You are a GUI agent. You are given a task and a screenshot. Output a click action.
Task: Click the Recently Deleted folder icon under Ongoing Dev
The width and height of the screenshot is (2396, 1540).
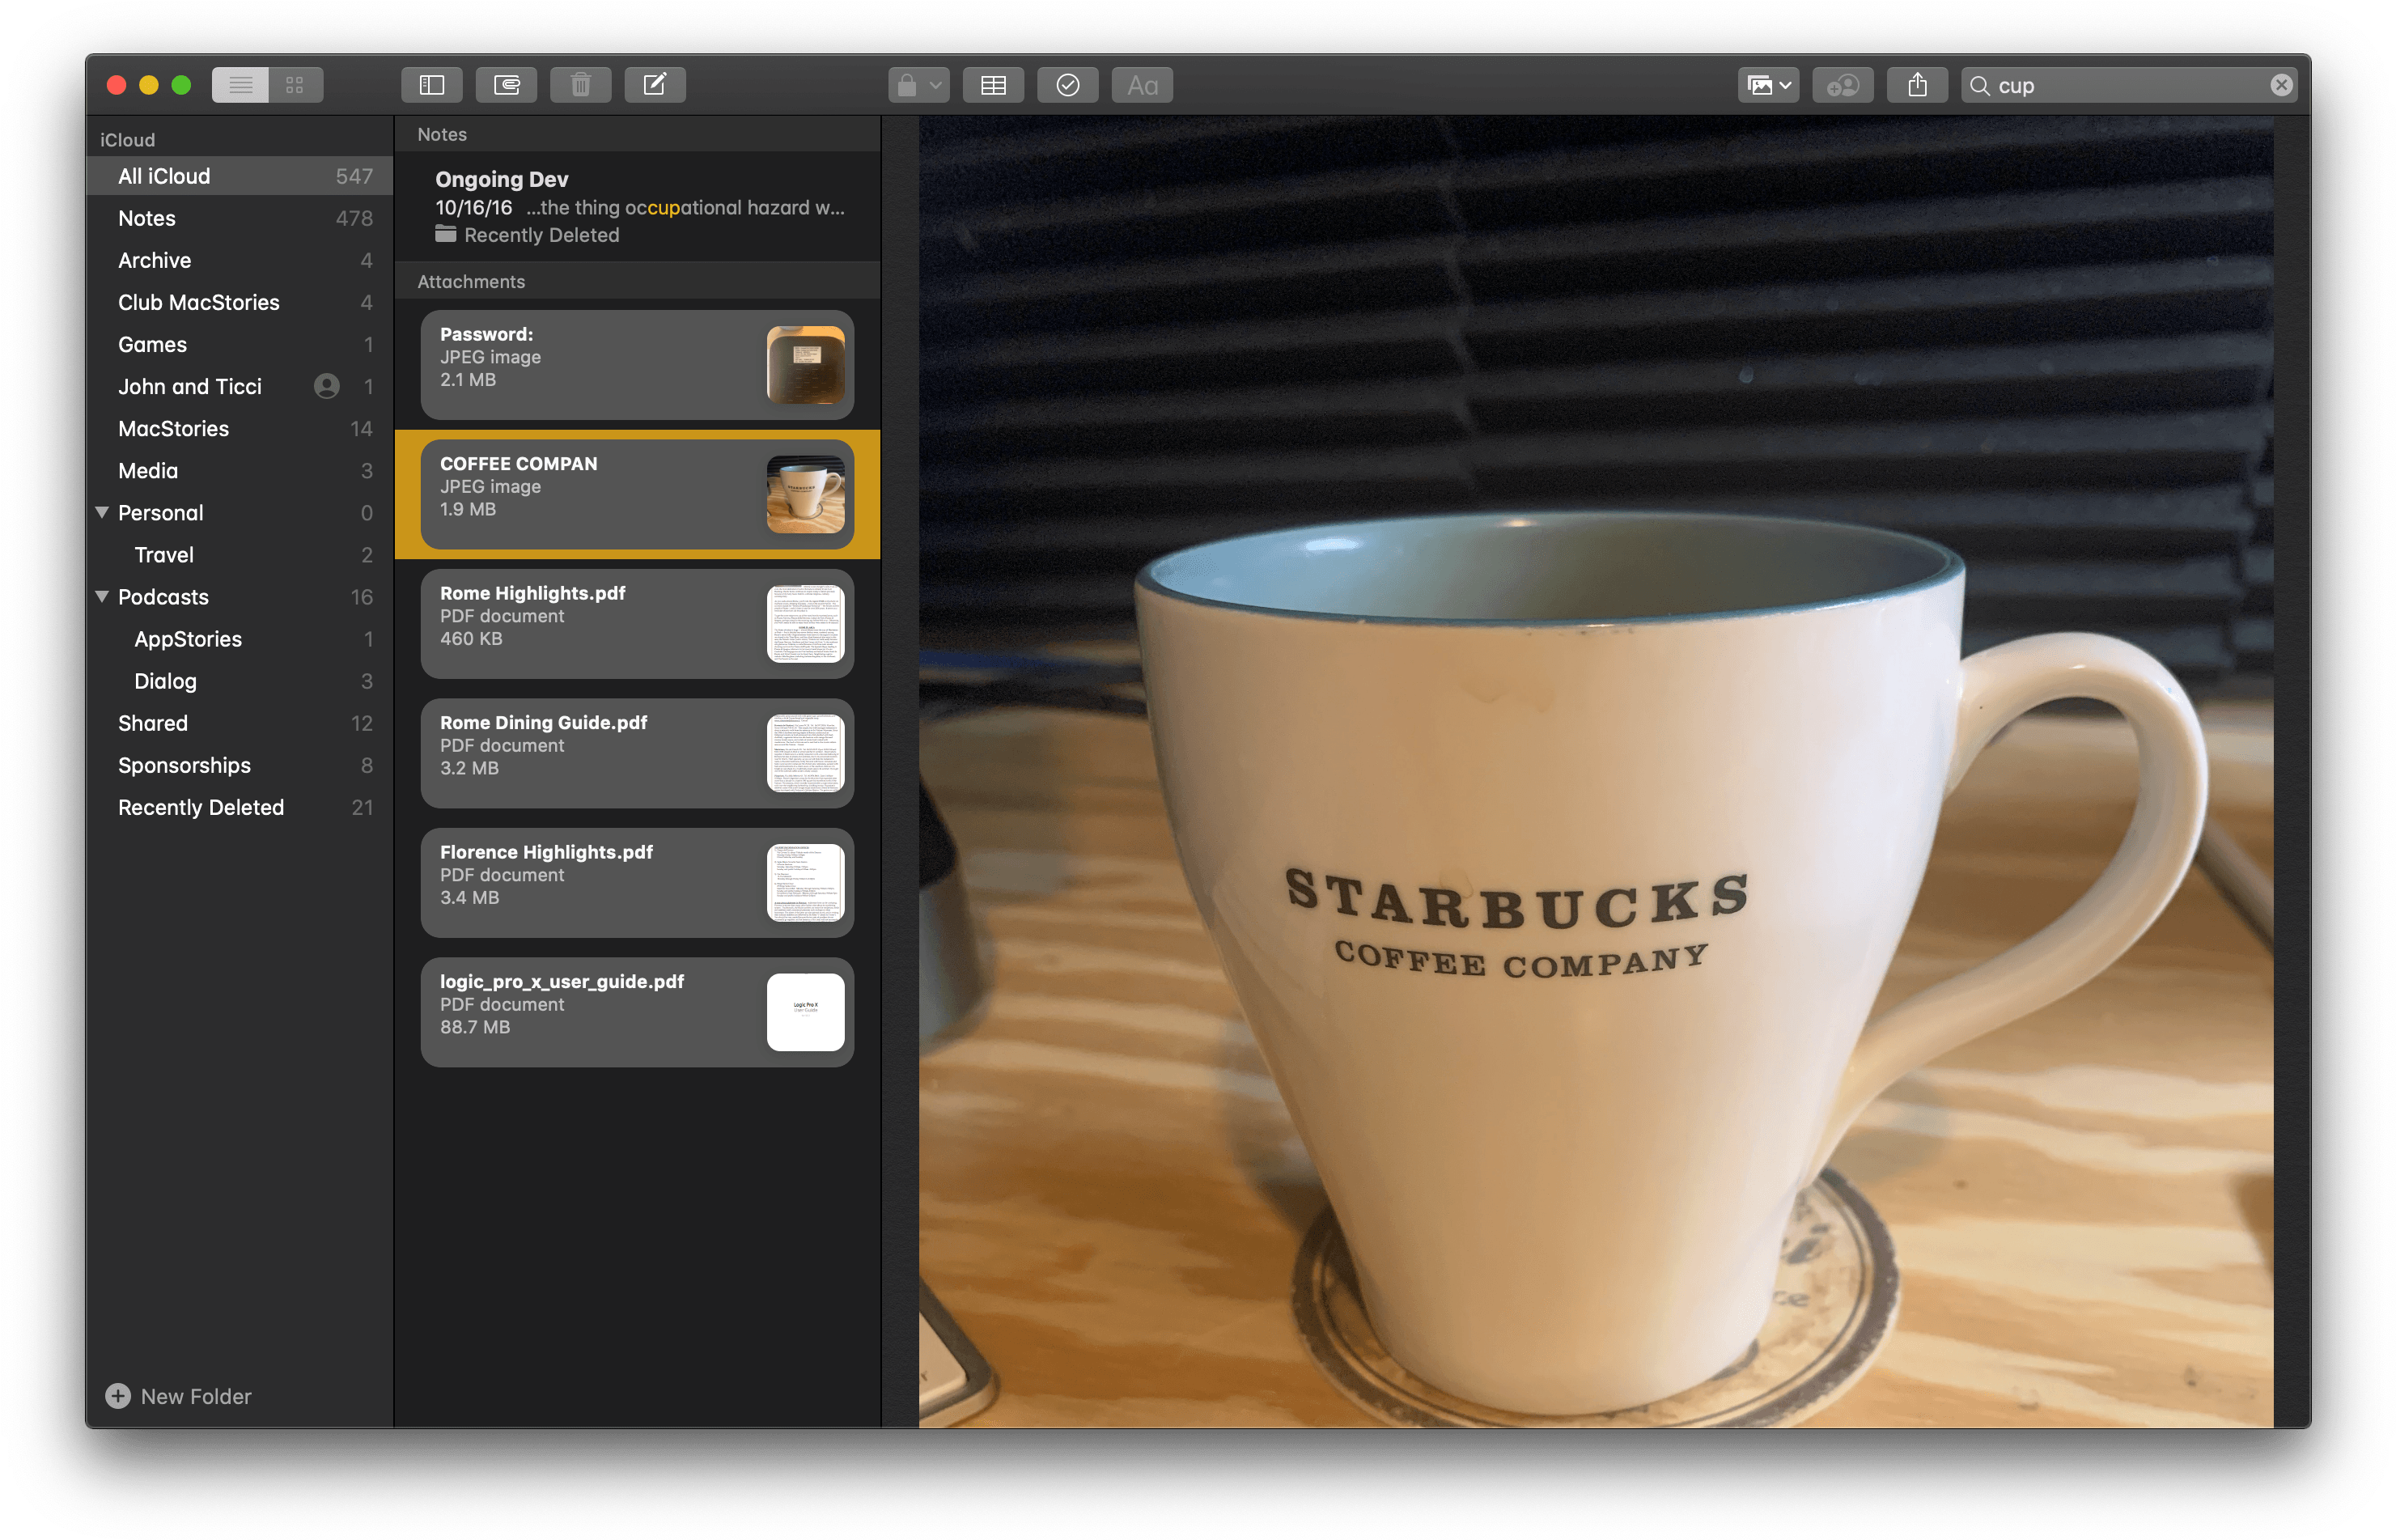446,234
